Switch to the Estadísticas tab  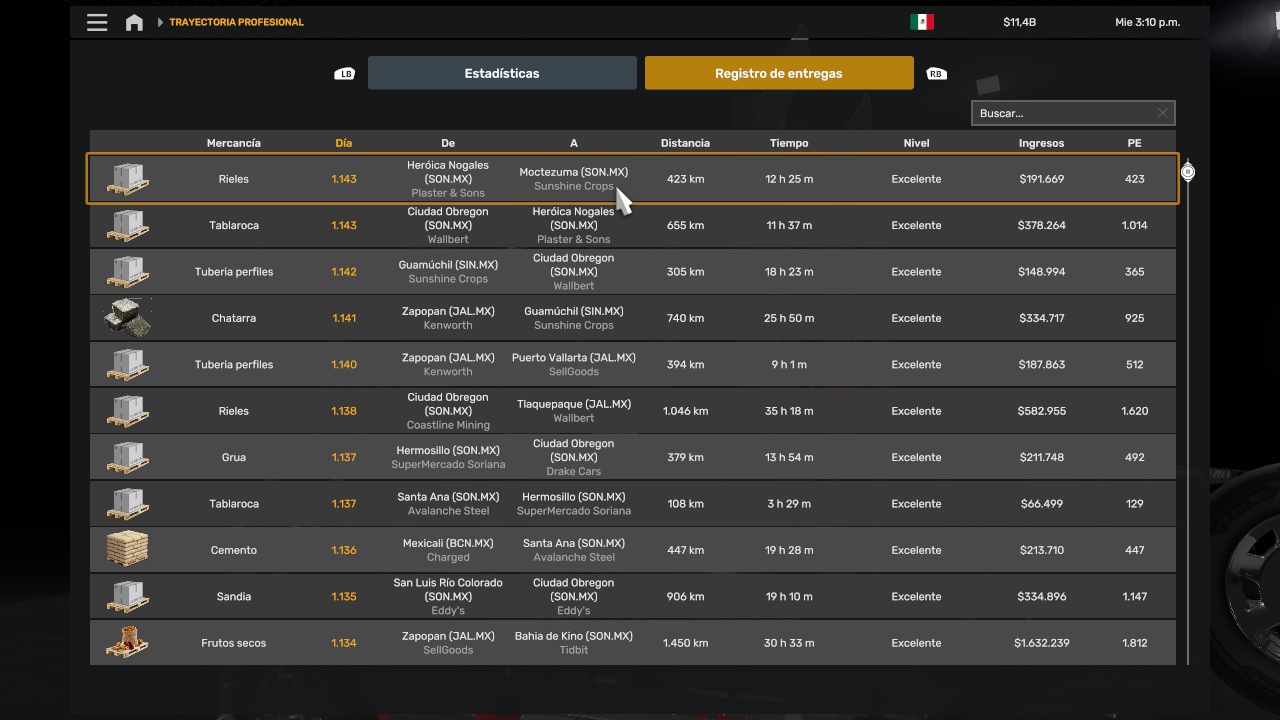pyautogui.click(x=502, y=73)
